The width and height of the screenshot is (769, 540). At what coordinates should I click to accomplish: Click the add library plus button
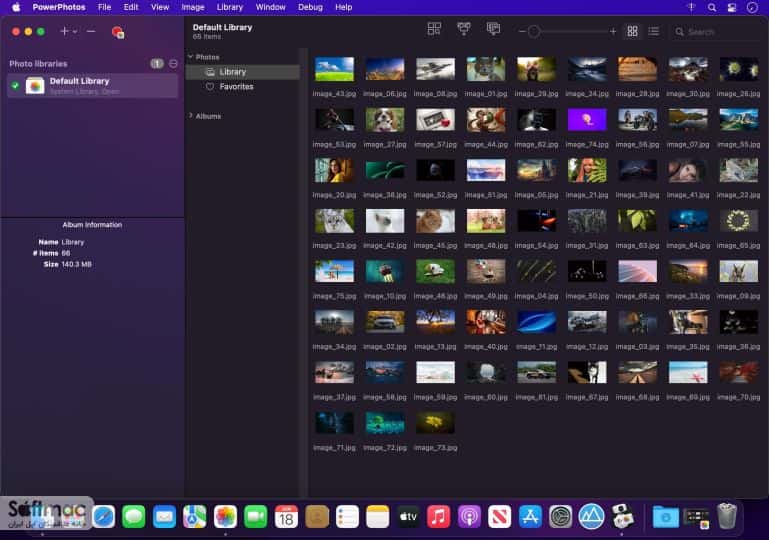click(64, 31)
